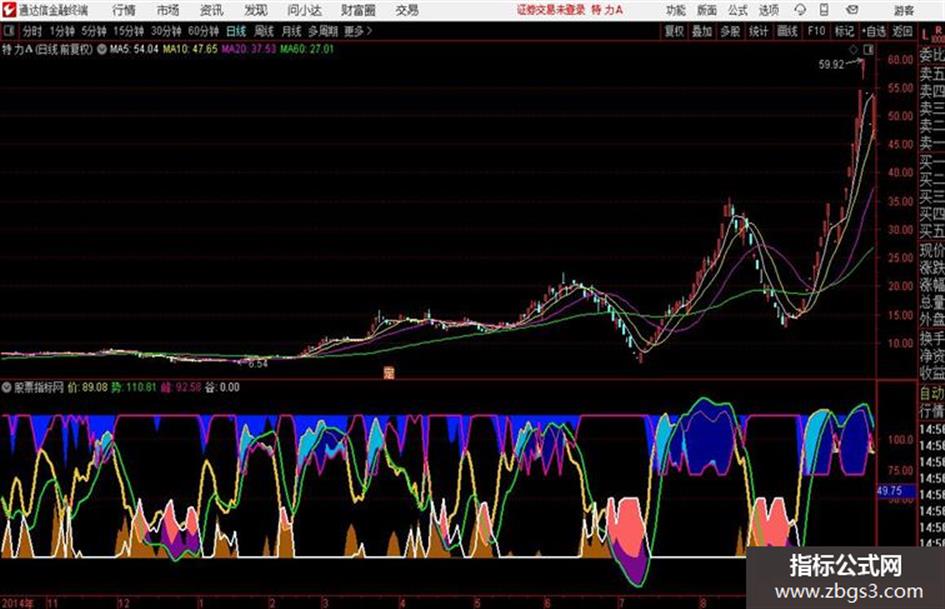Click the MA20: 37.53 indicator label
The image size is (945, 609).
pos(248,49)
